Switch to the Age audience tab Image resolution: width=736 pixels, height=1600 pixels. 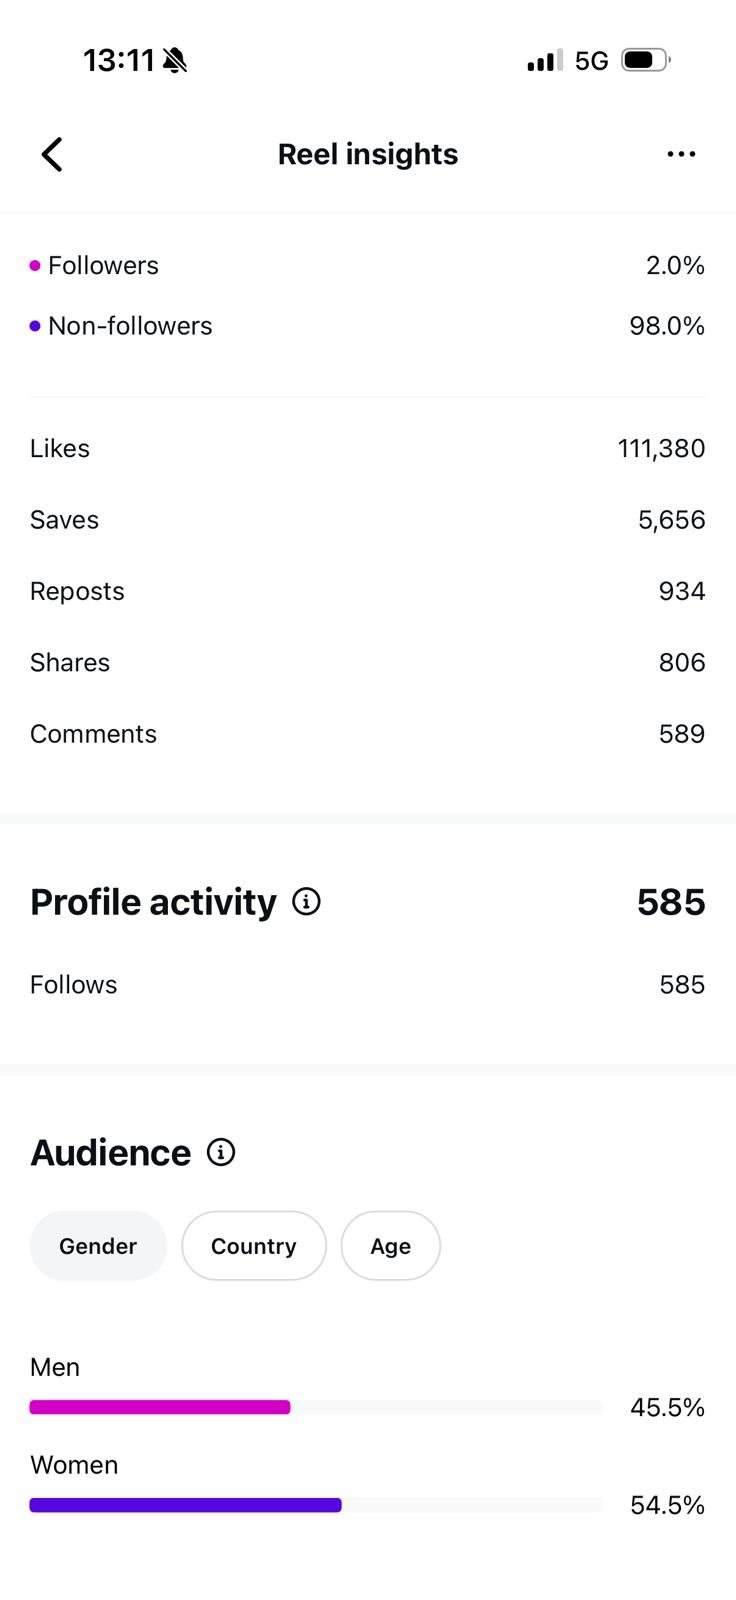390,1246
